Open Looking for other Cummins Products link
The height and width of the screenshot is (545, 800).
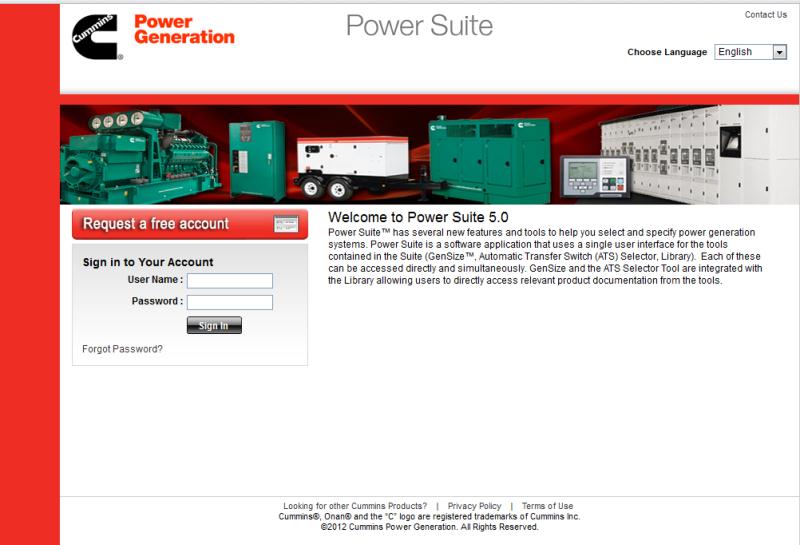click(355, 506)
